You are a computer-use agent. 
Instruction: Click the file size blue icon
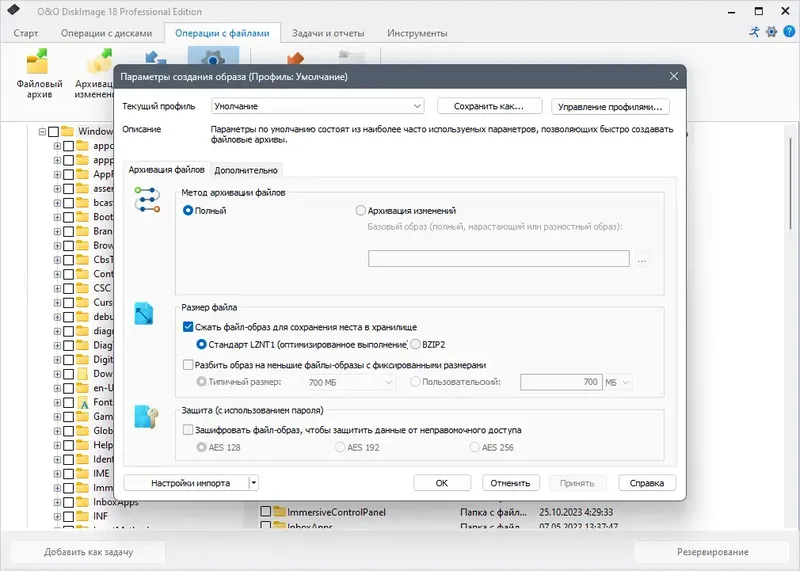tap(144, 314)
